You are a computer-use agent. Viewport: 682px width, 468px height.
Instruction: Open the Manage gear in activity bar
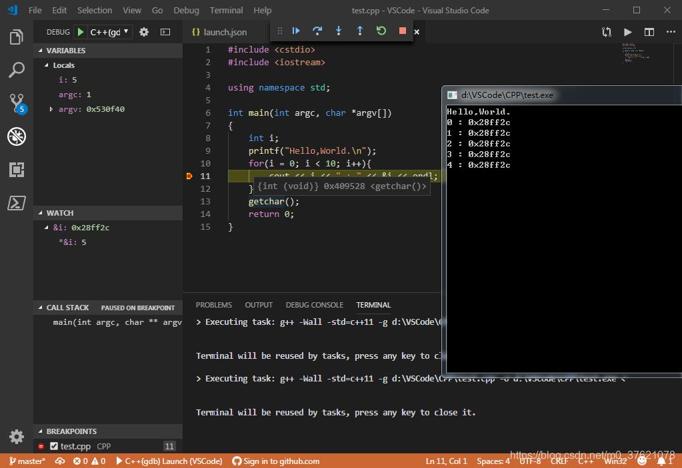coord(16,436)
